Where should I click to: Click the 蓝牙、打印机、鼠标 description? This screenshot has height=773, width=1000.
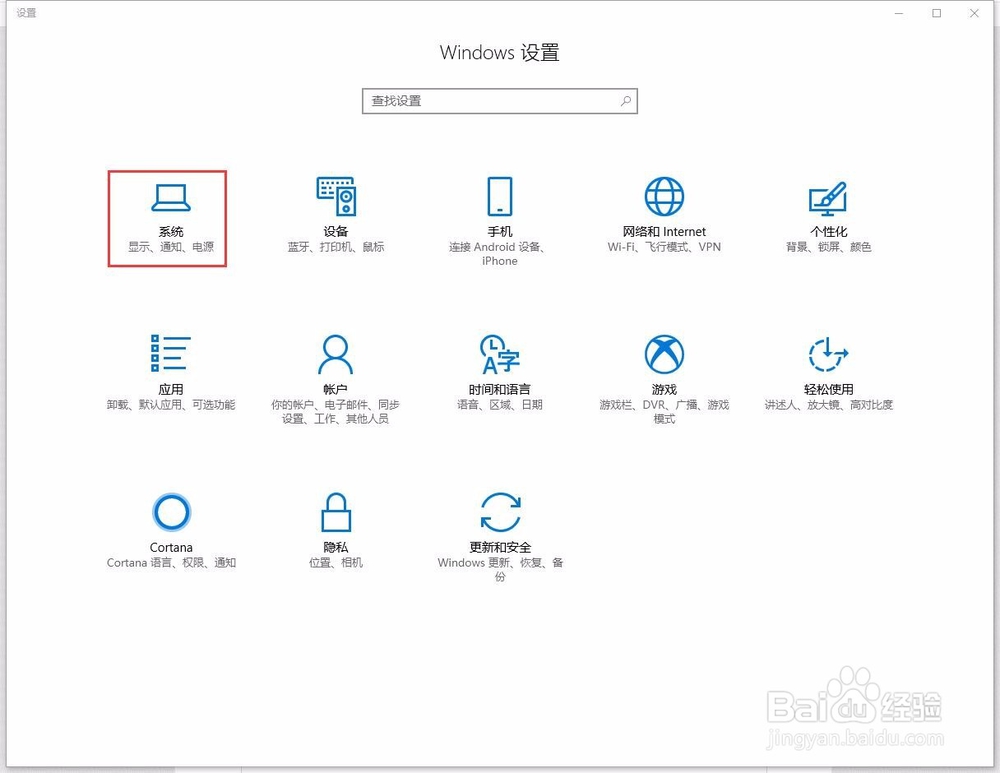click(x=335, y=247)
